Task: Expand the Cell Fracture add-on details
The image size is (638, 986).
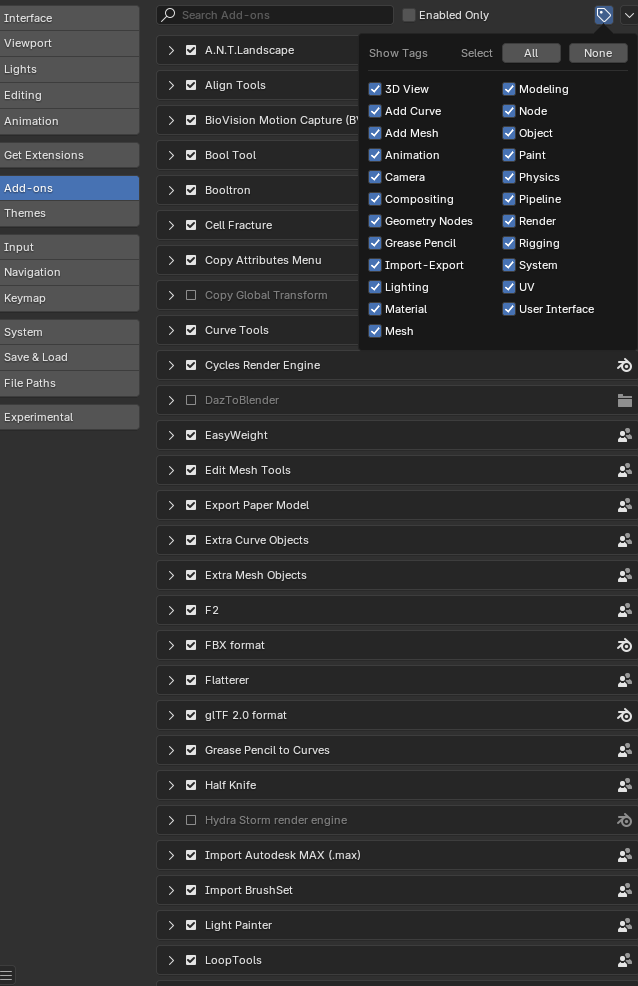Action: [171, 225]
